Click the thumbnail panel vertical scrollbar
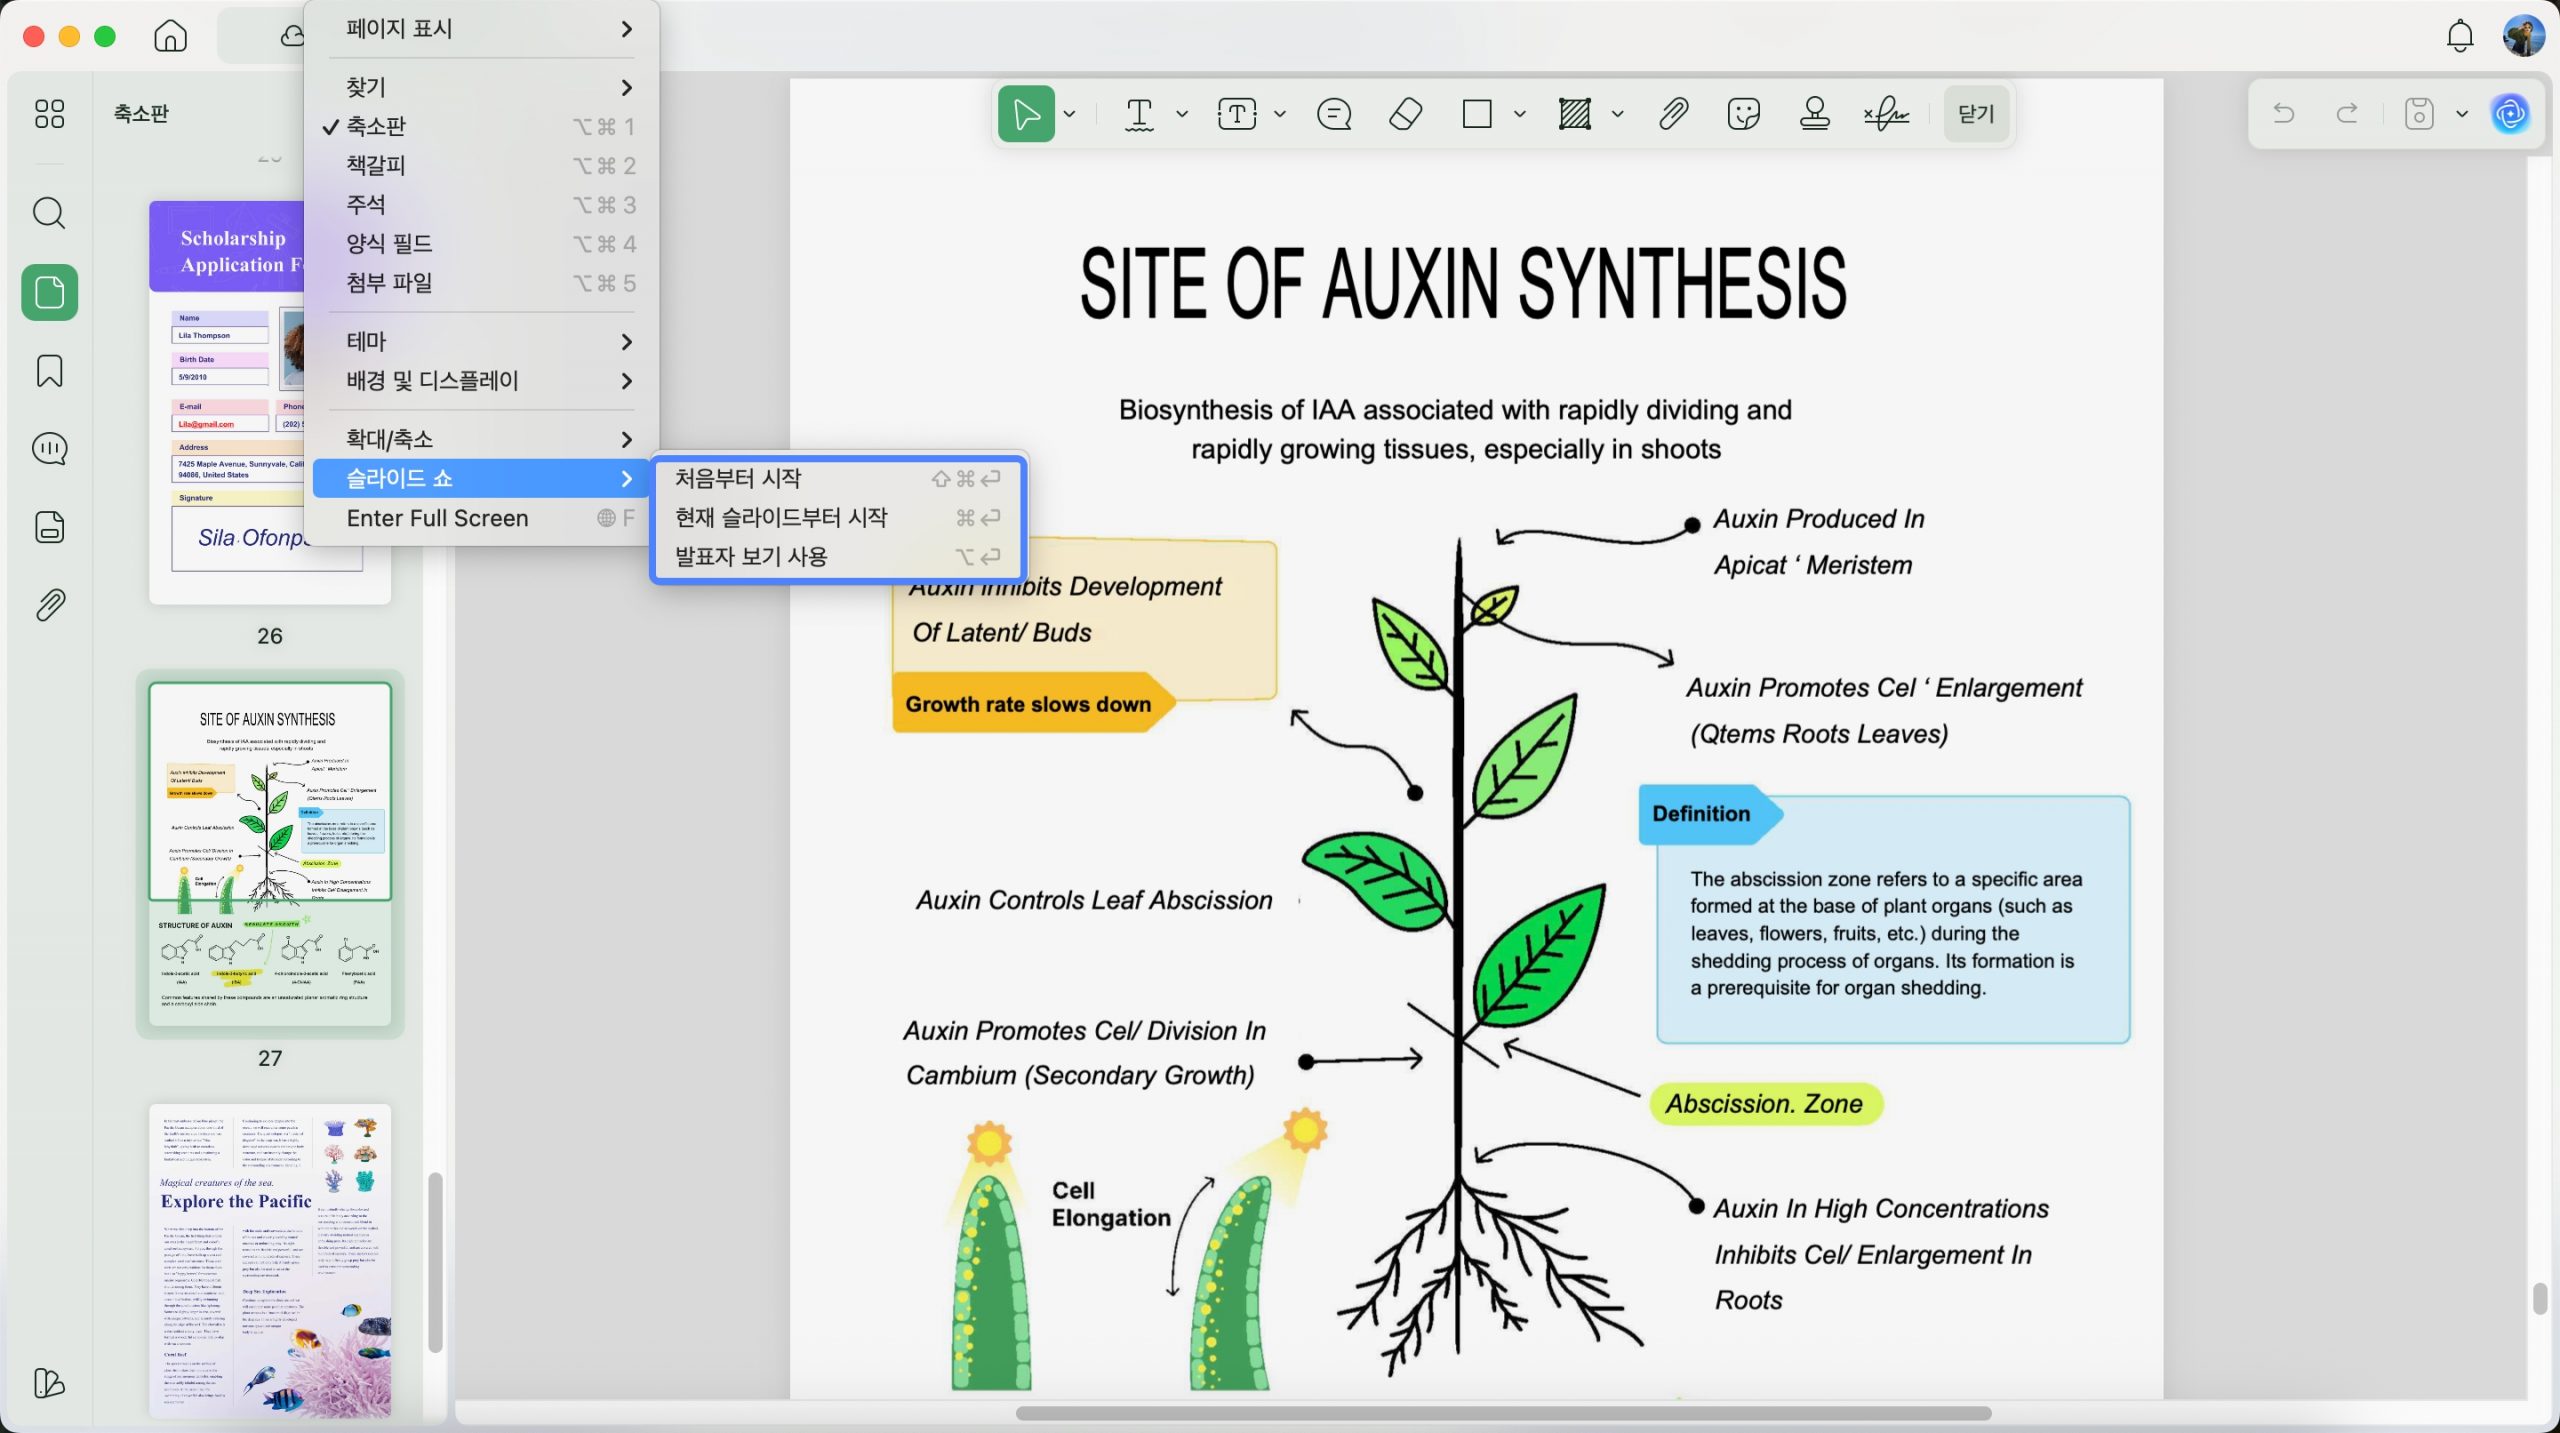This screenshot has height=1433, width=2560. (435, 1262)
